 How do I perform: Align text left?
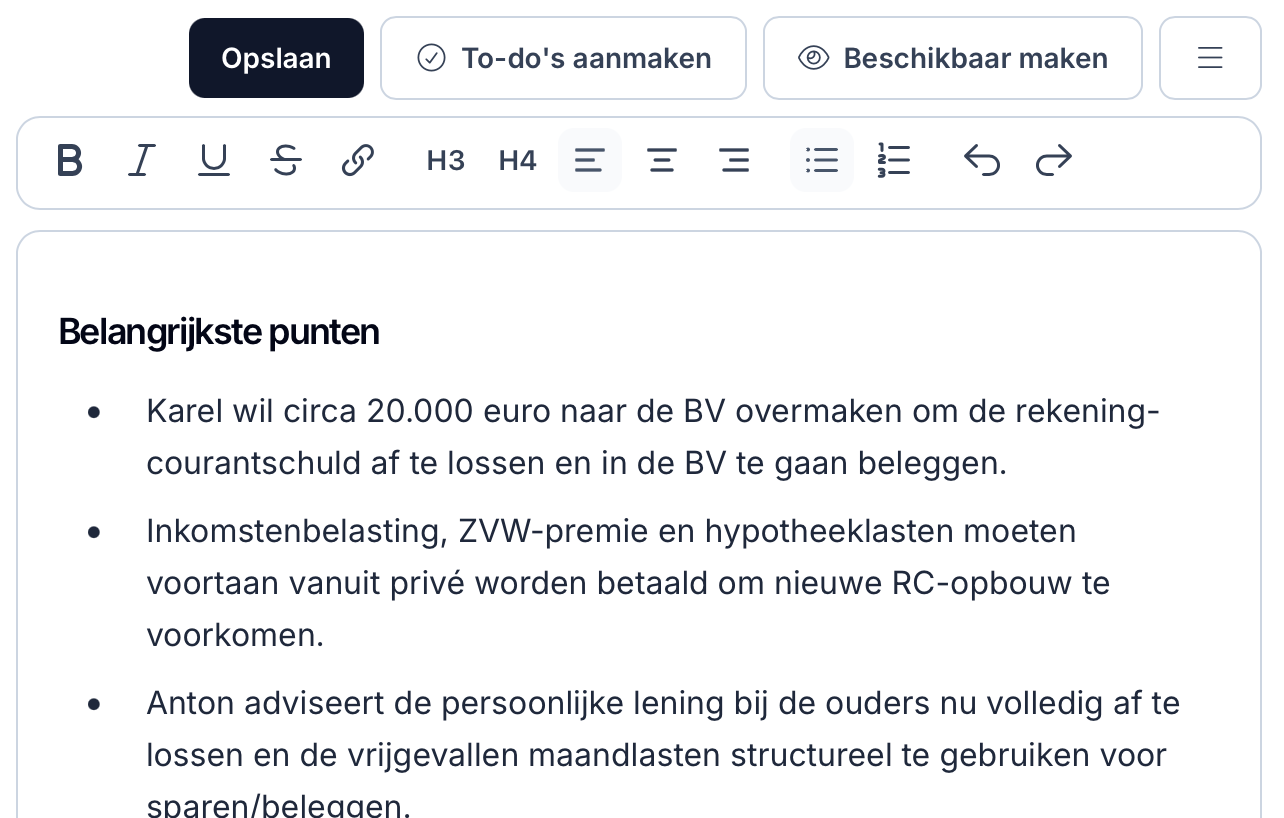(x=590, y=160)
